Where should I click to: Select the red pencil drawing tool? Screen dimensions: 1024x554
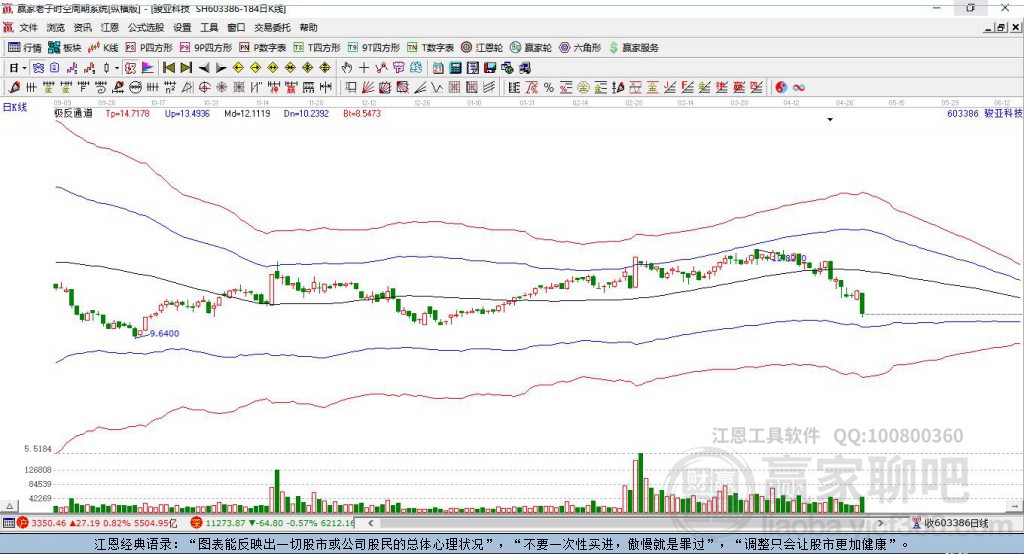pyautogui.click(x=14, y=88)
